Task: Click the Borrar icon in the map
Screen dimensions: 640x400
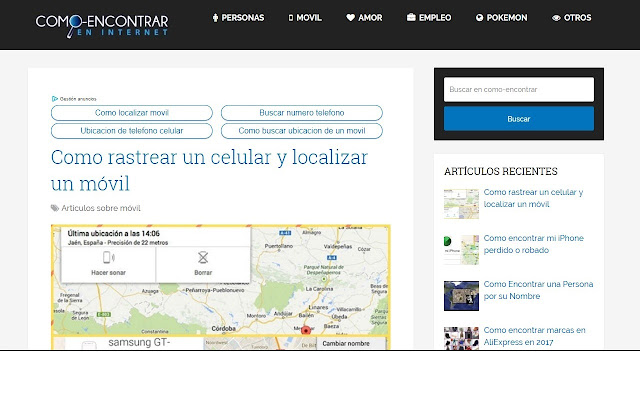Action: point(203,258)
